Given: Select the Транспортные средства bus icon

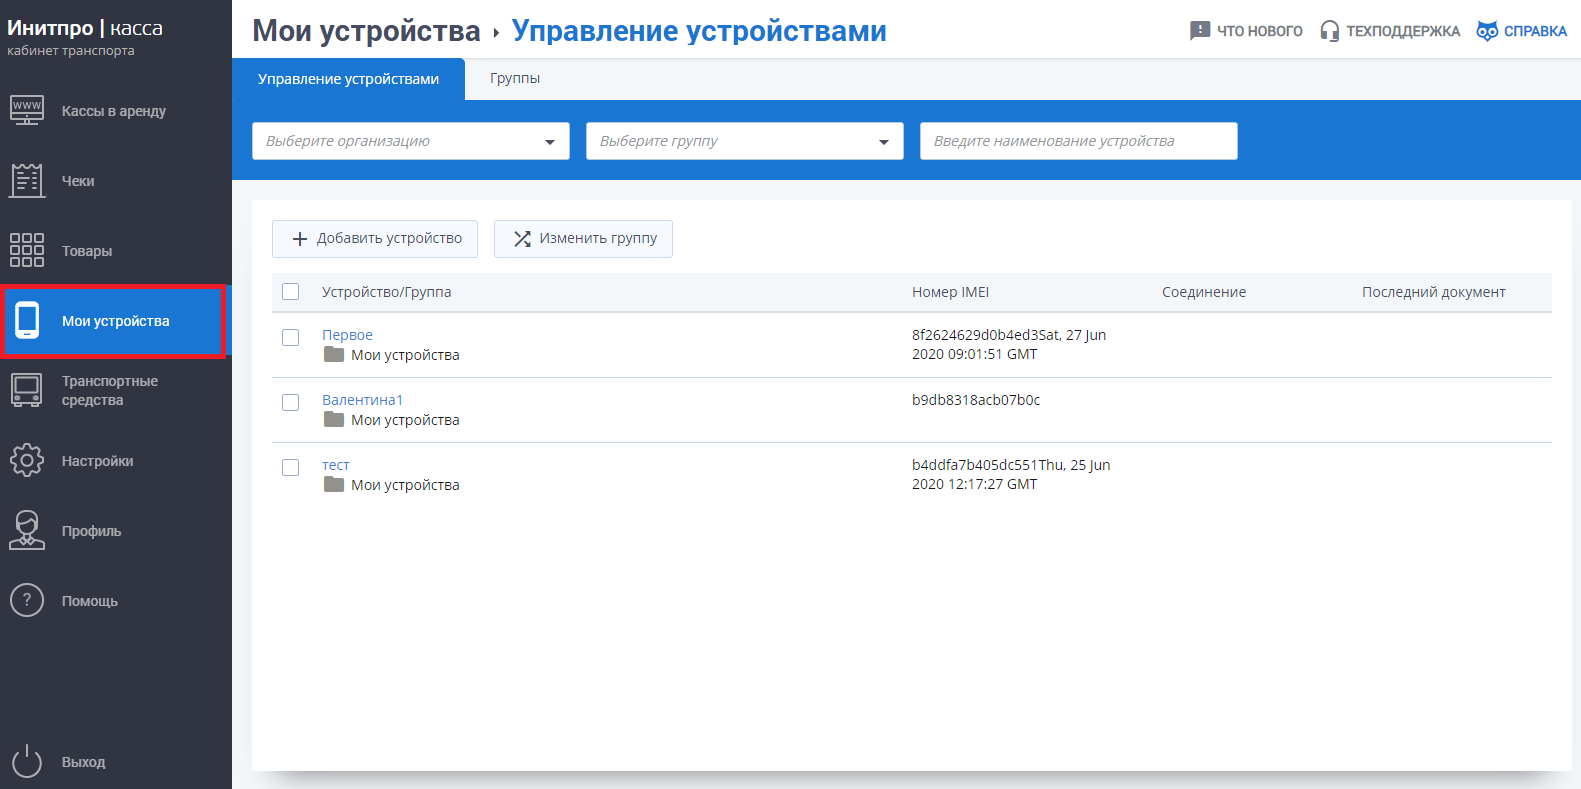Looking at the screenshot, I should [27, 390].
